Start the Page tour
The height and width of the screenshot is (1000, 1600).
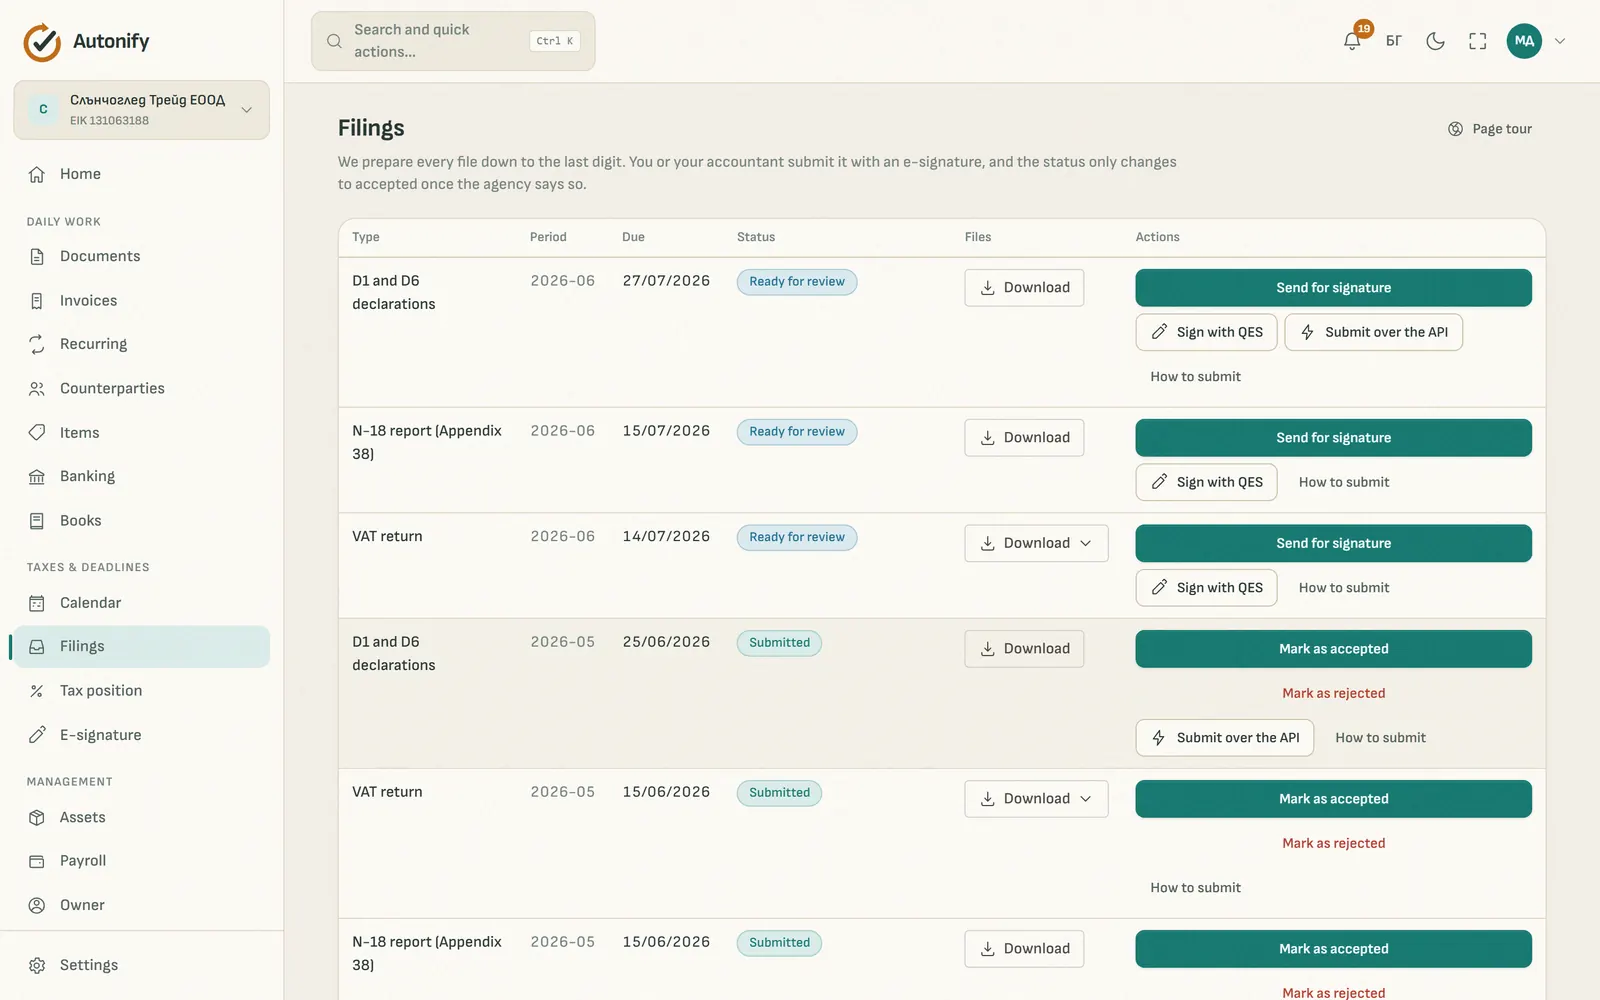tap(1490, 129)
